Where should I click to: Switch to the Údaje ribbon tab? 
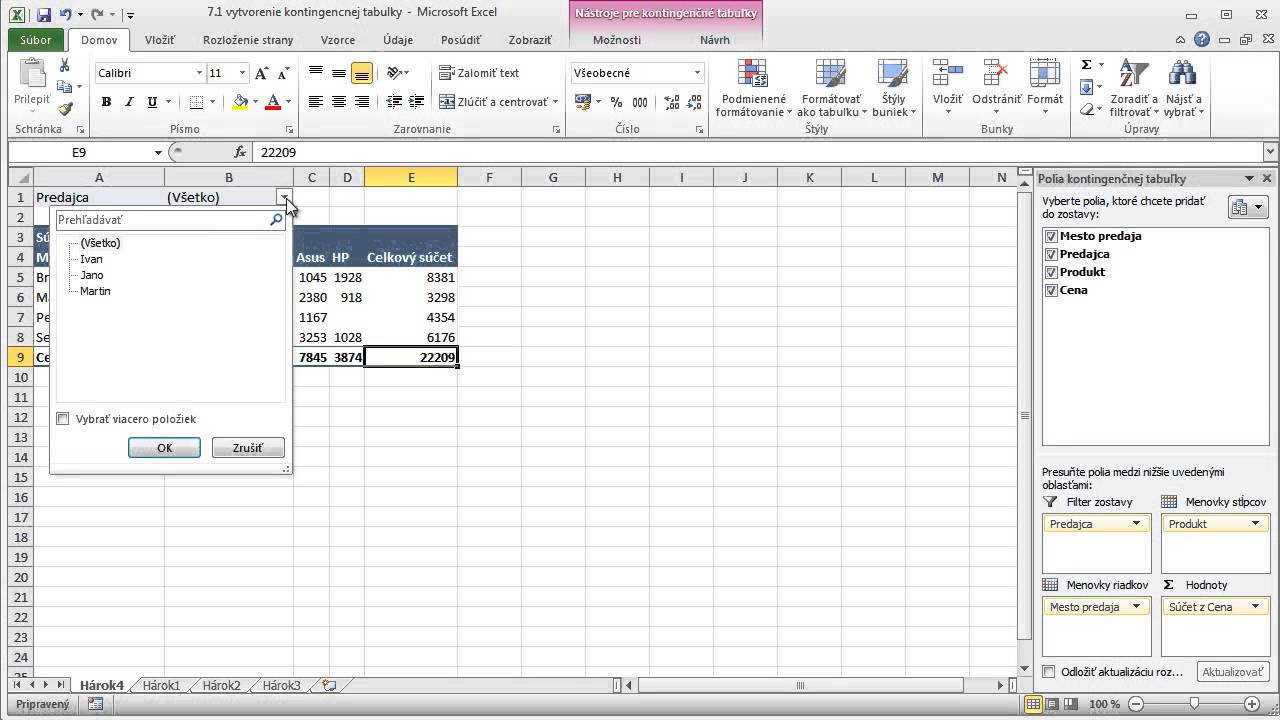pyautogui.click(x=398, y=40)
